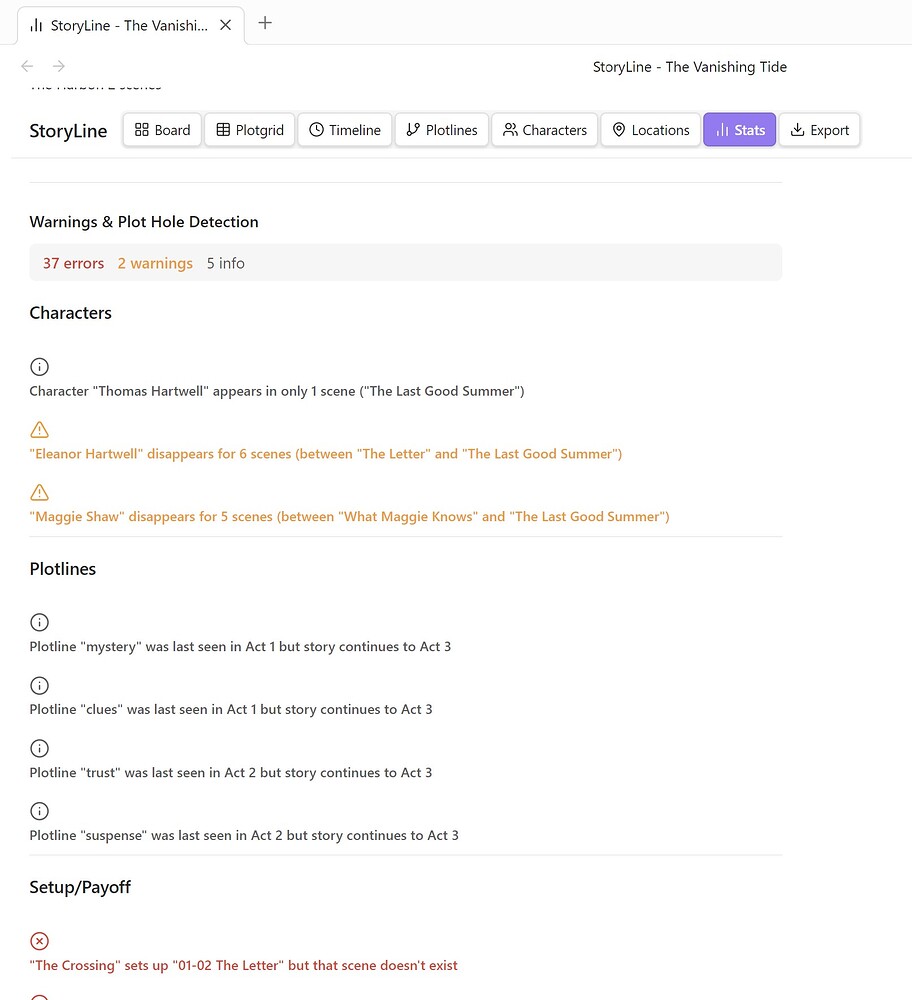Click the 2 warnings filter
This screenshot has height=1000, width=912.
click(x=155, y=263)
